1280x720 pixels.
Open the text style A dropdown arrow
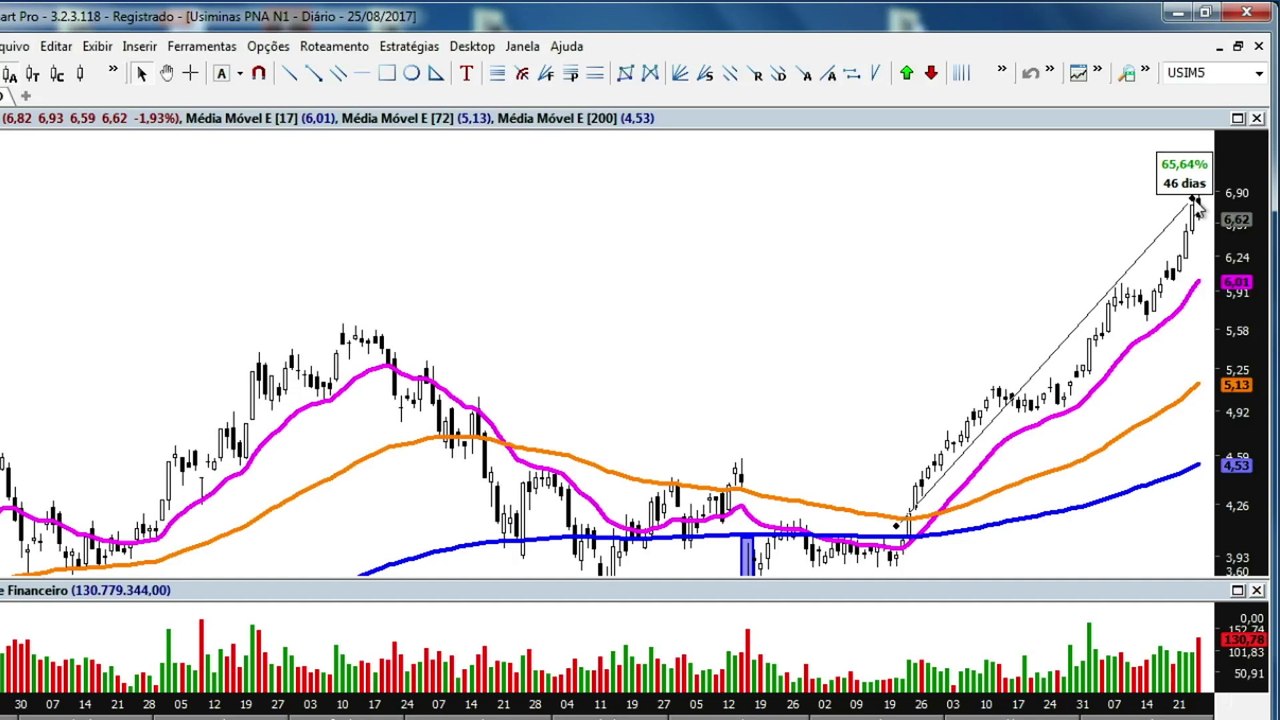click(240, 73)
